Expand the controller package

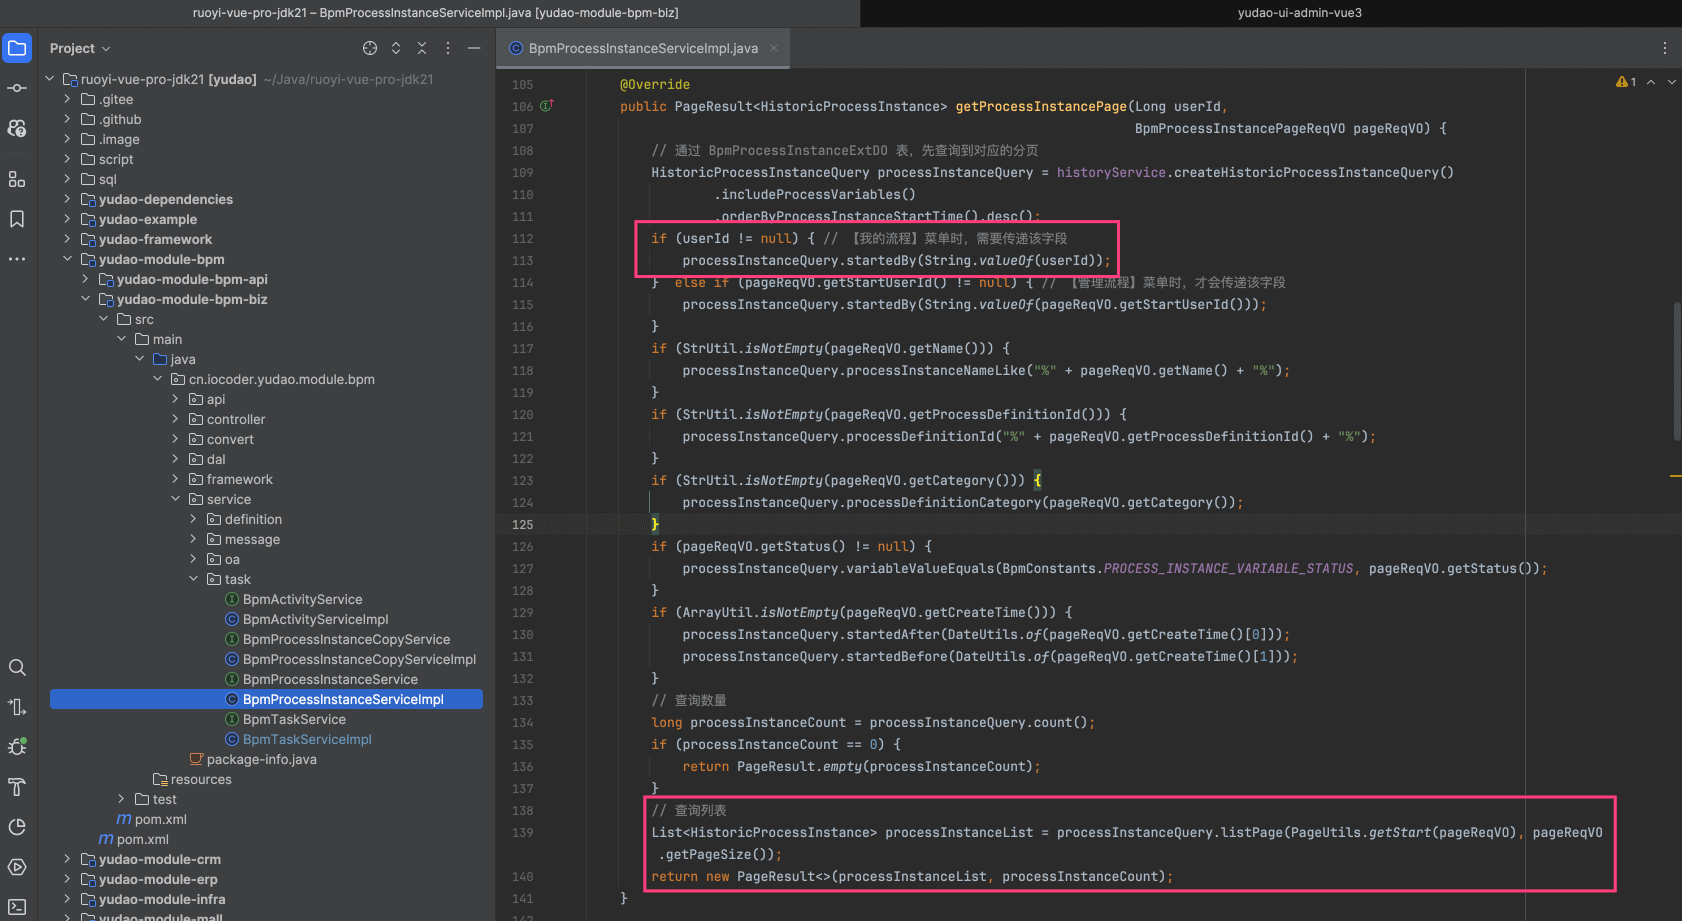[x=175, y=419]
